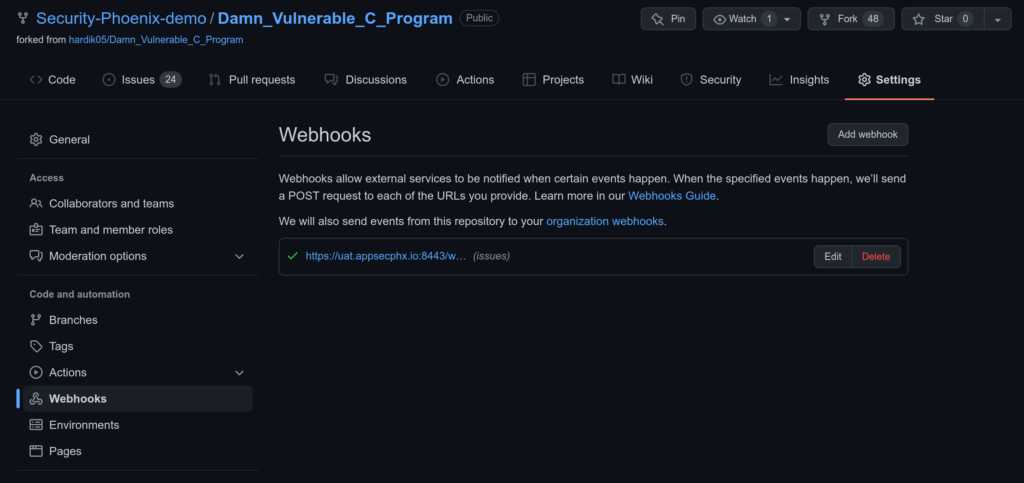Click the (issues) event label
The image size is (1024, 483).
[x=491, y=256]
